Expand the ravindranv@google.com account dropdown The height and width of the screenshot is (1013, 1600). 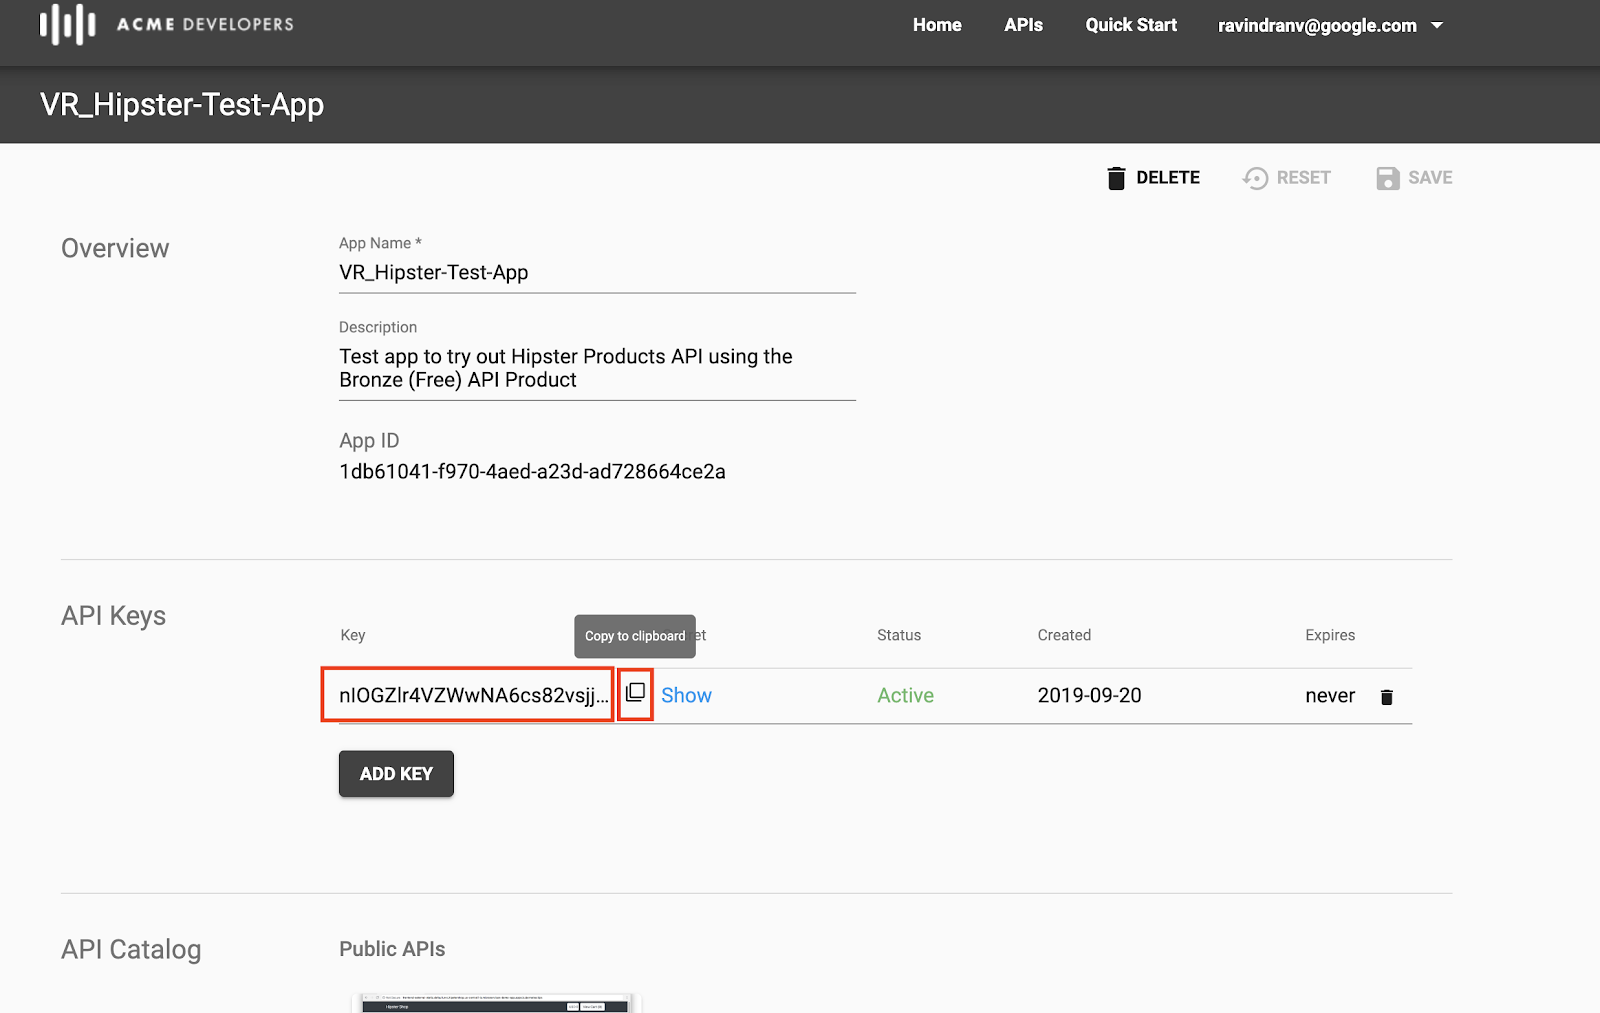click(1330, 25)
